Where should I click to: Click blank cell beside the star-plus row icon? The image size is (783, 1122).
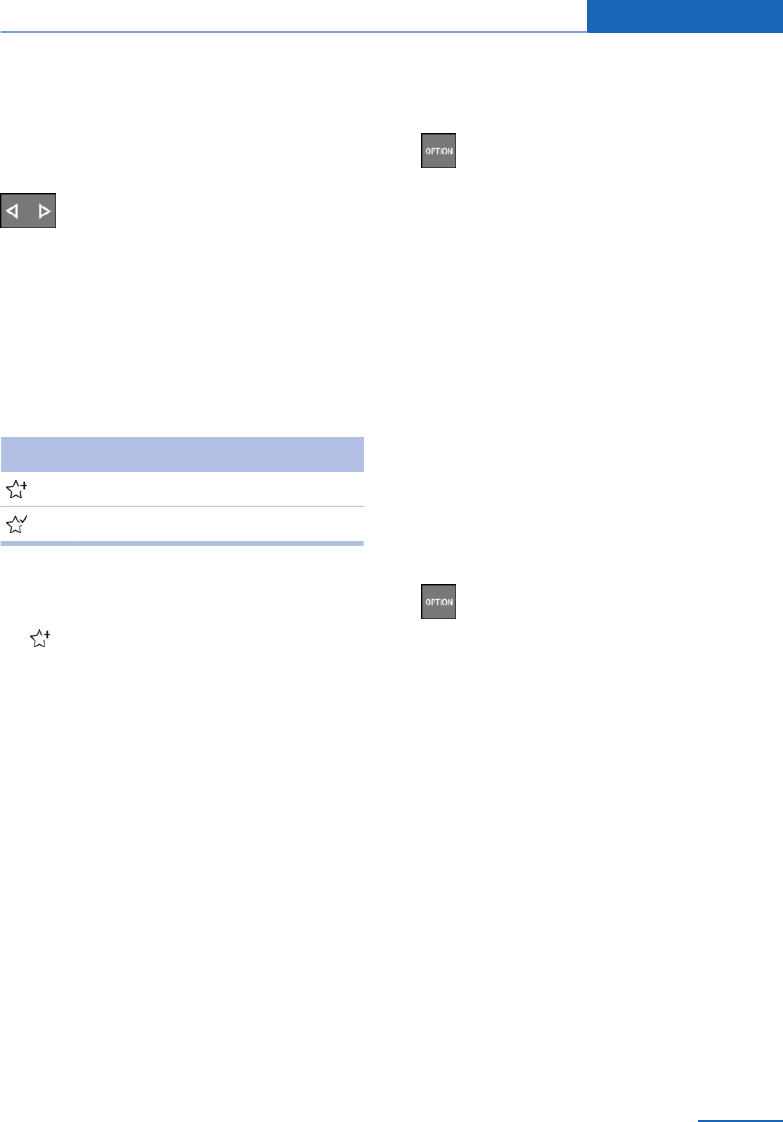[x=200, y=489]
